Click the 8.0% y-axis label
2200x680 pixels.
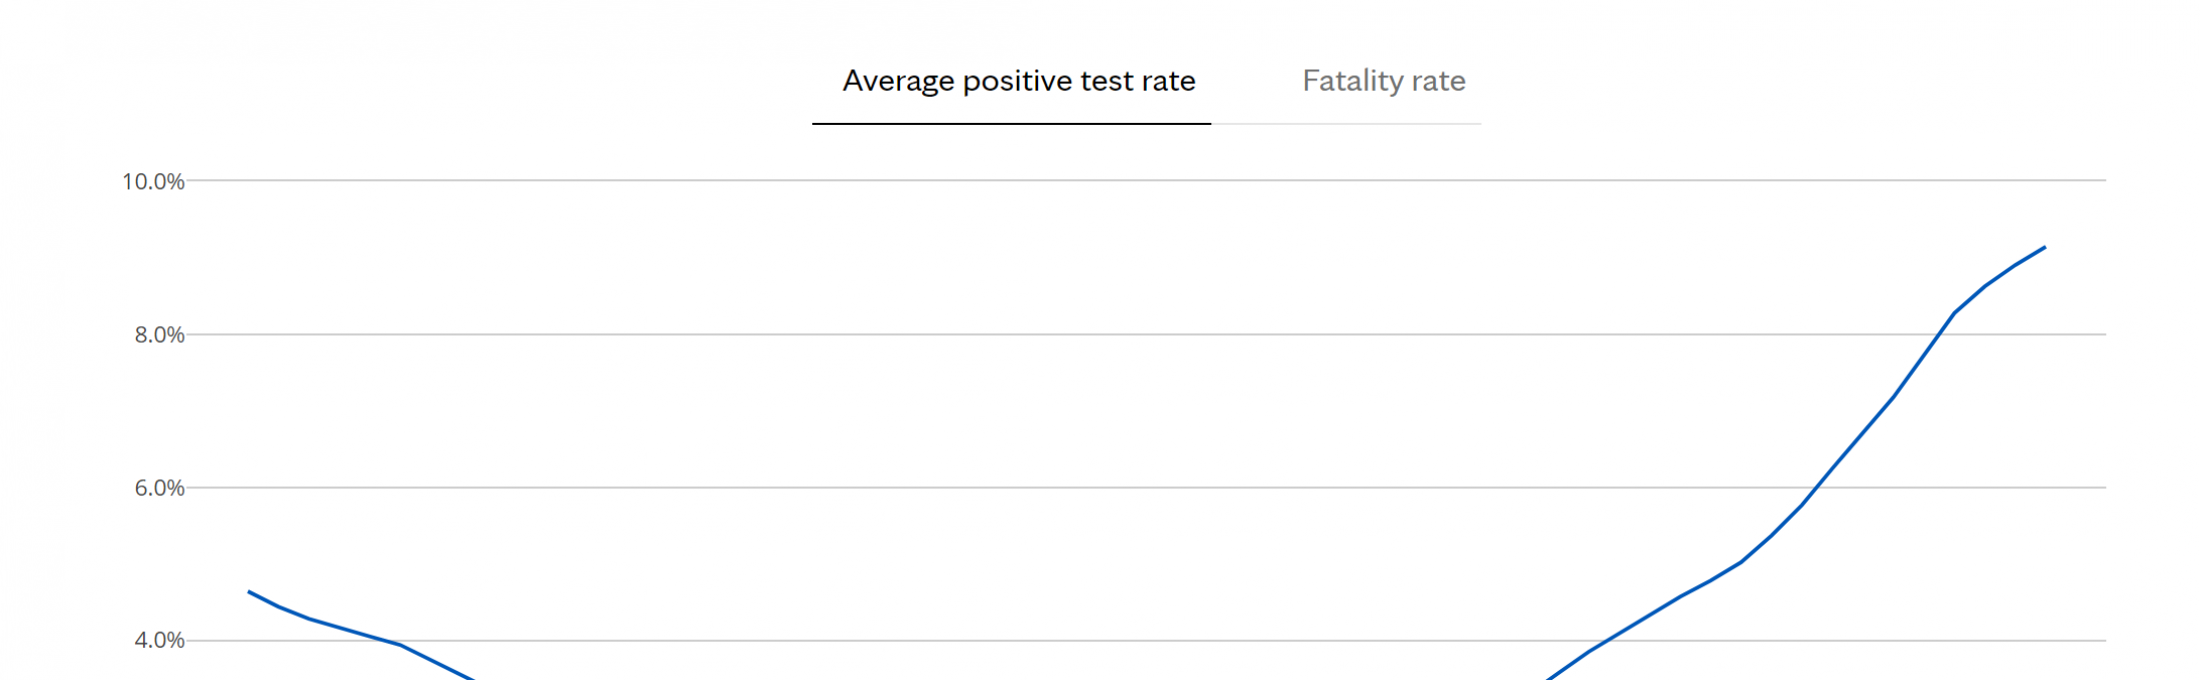pyautogui.click(x=160, y=335)
